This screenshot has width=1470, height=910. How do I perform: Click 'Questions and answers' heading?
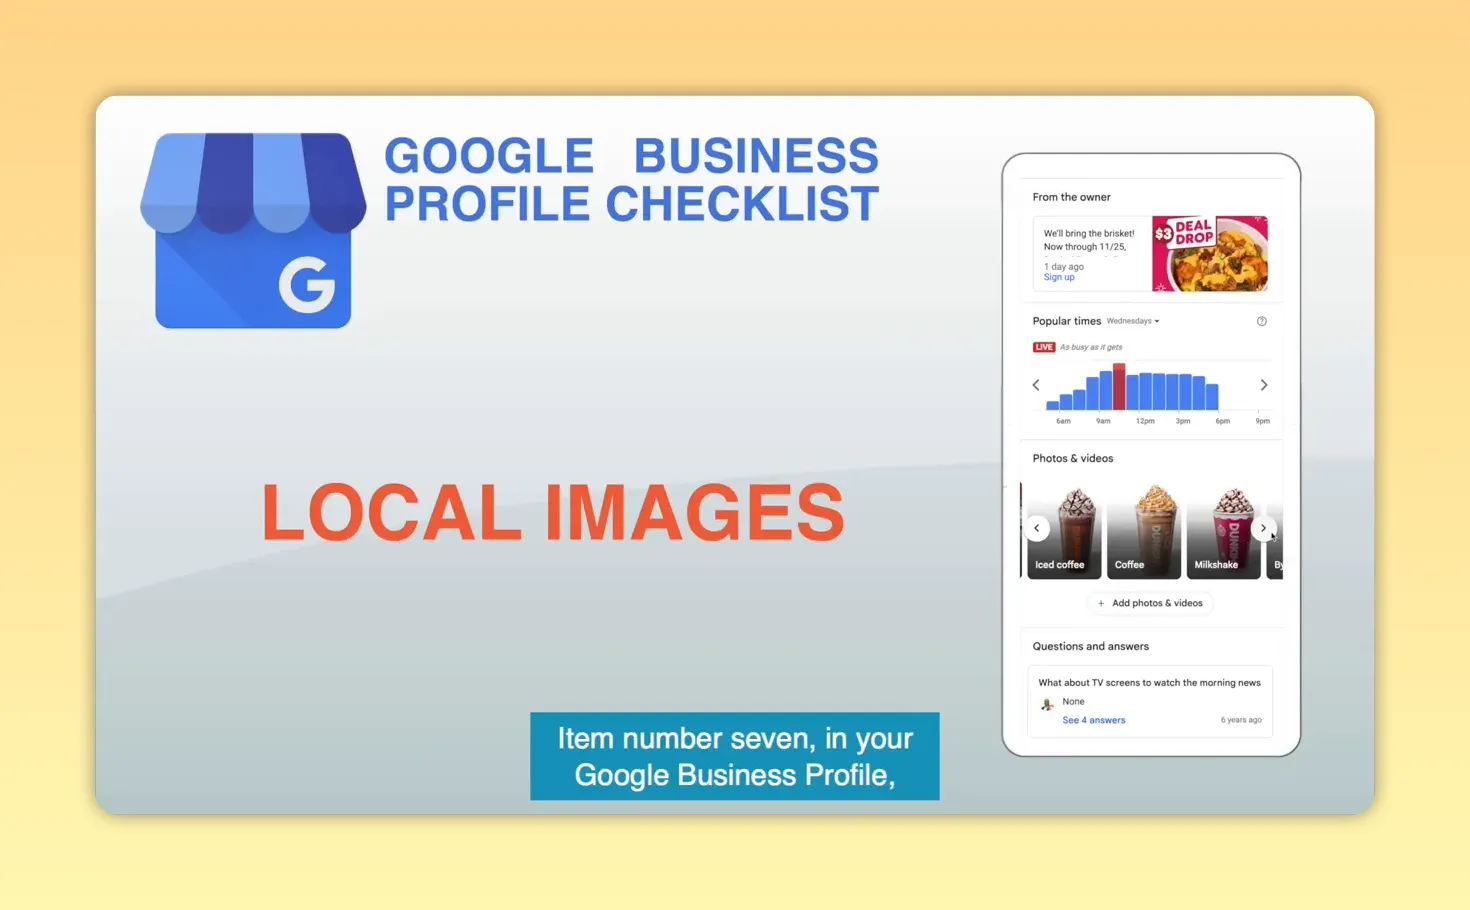pyautogui.click(x=1090, y=646)
